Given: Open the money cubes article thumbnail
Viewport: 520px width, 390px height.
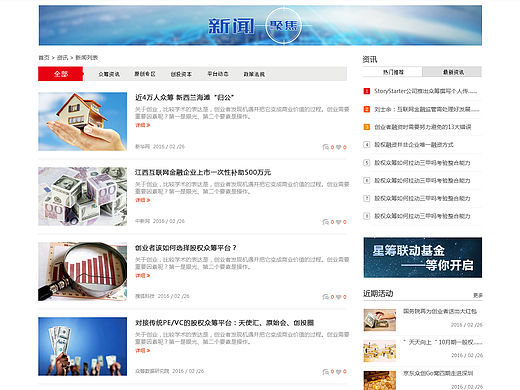Looking at the screenshot, I should pyautogui.click(x=82, y=196).
